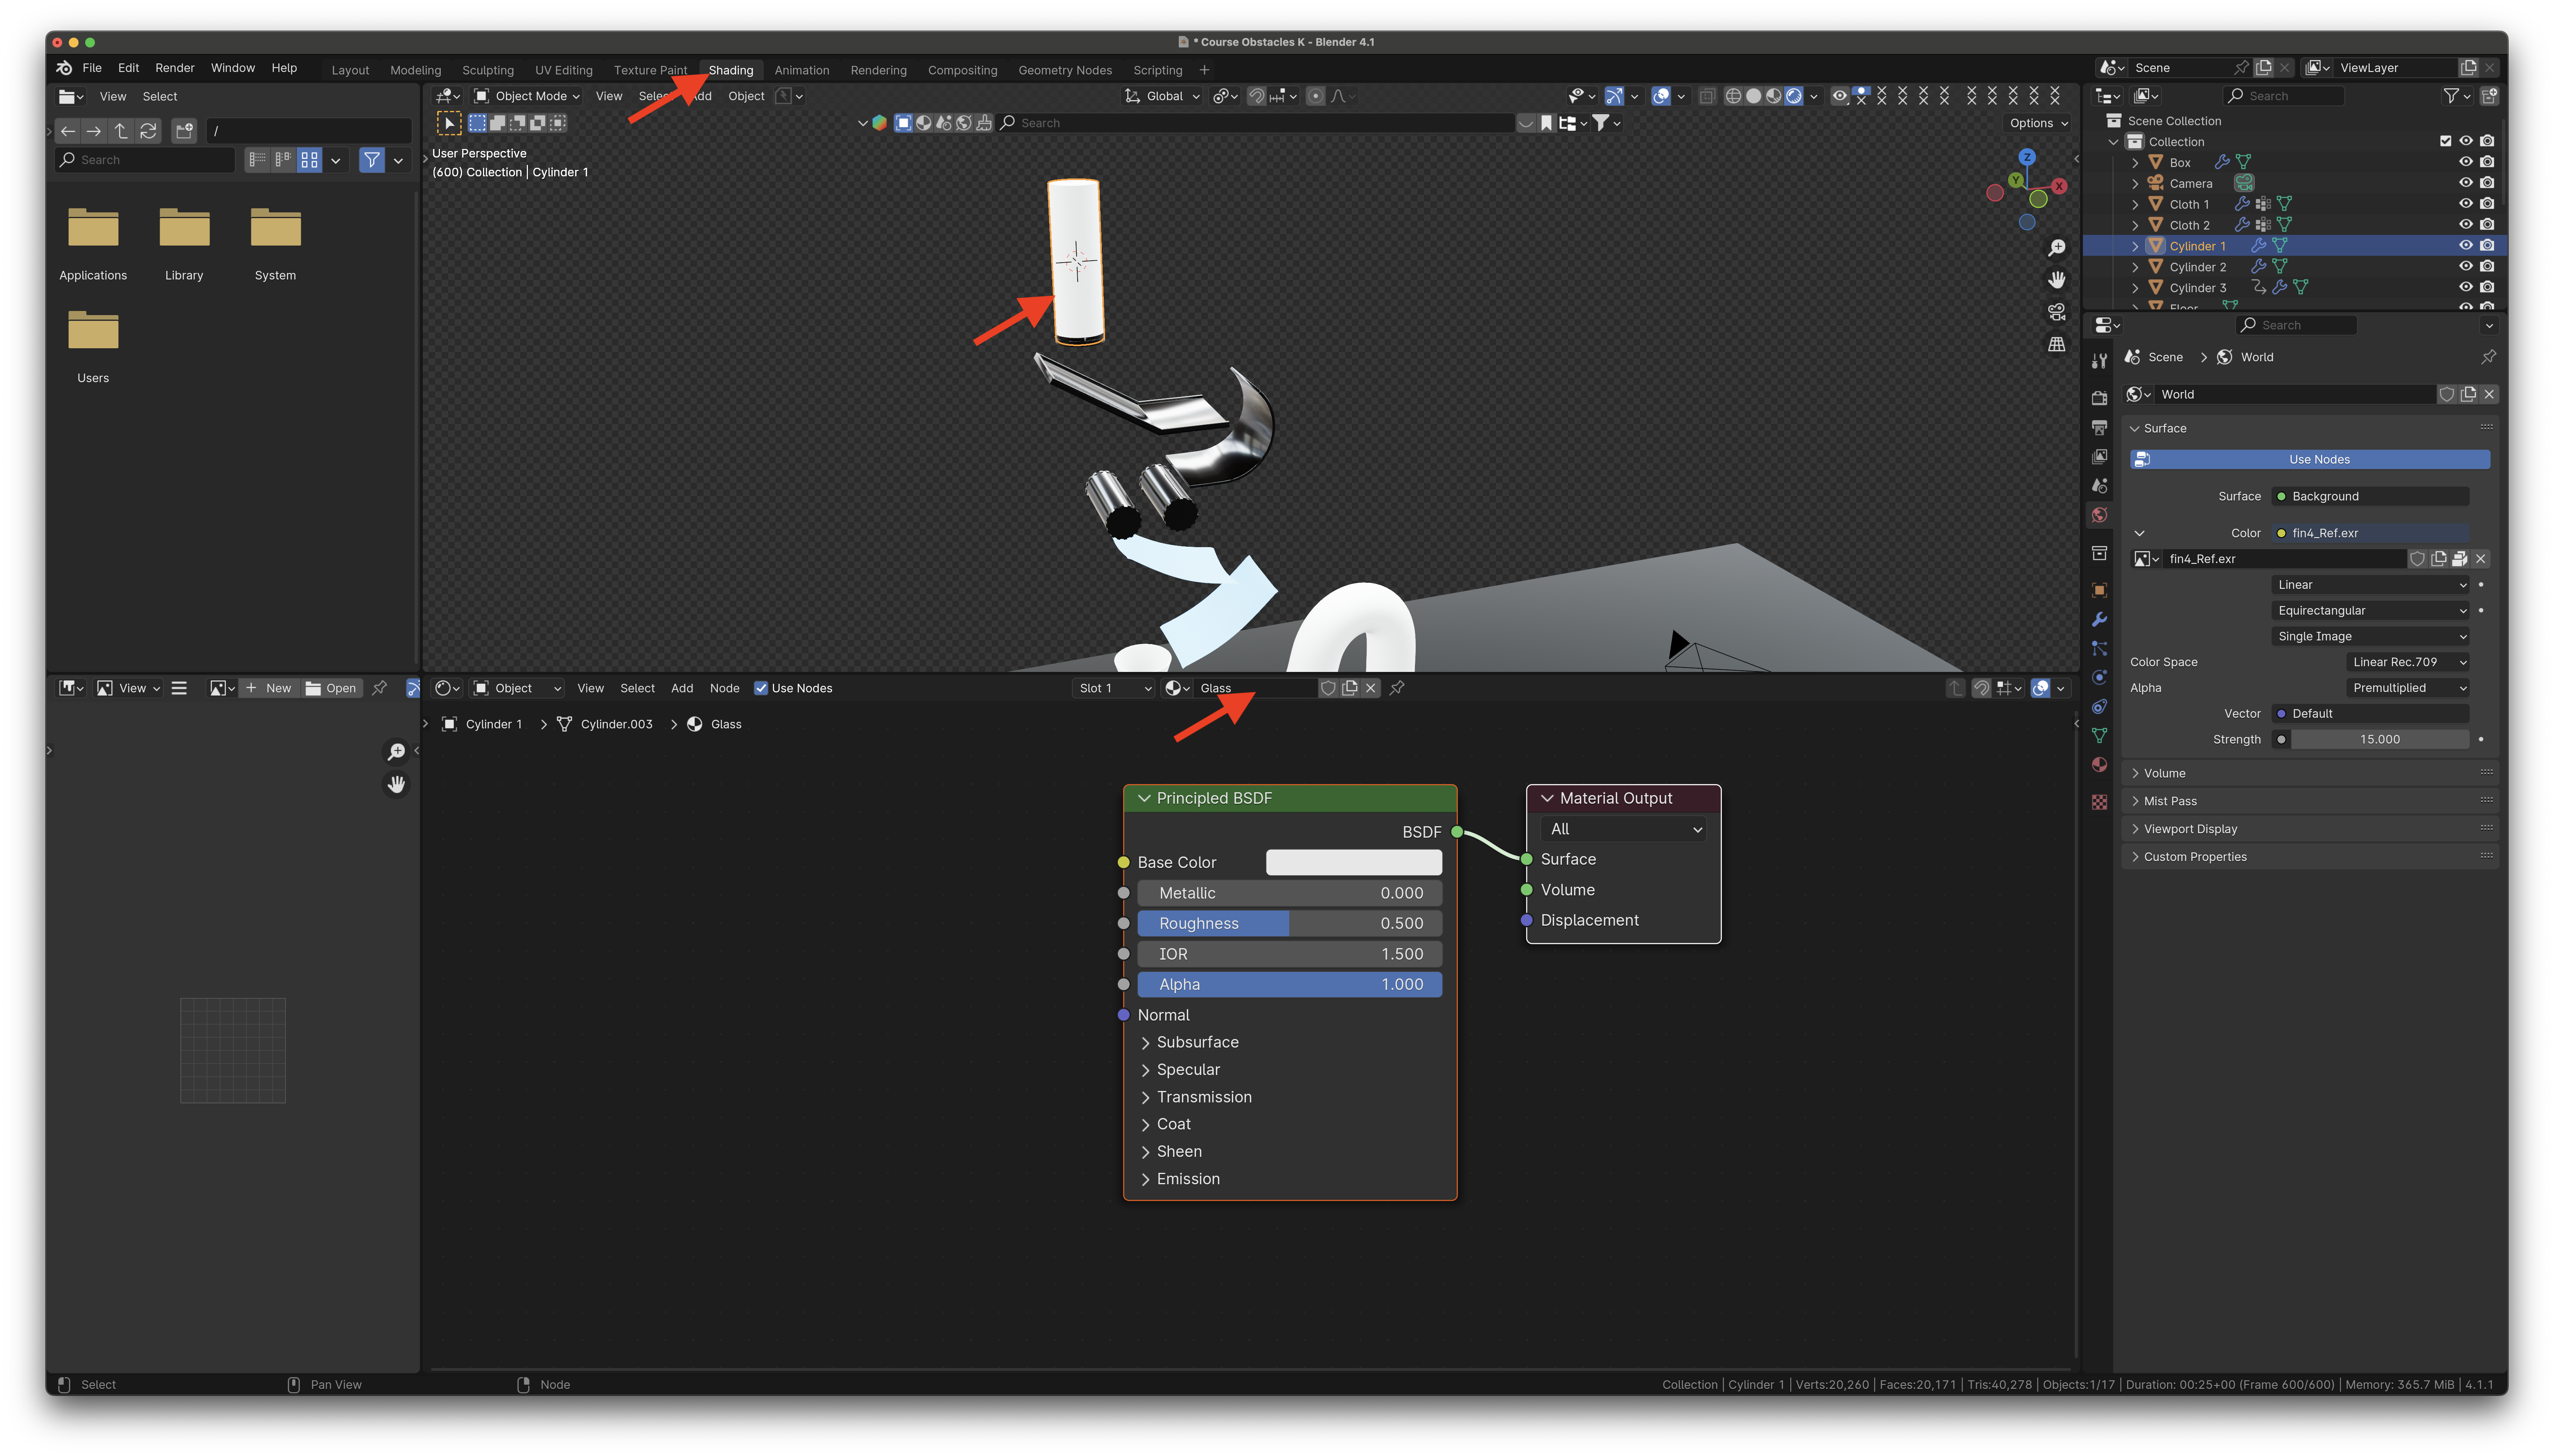Click the Open image button
Screen dimensions: 2554x1456
[331, 688]
